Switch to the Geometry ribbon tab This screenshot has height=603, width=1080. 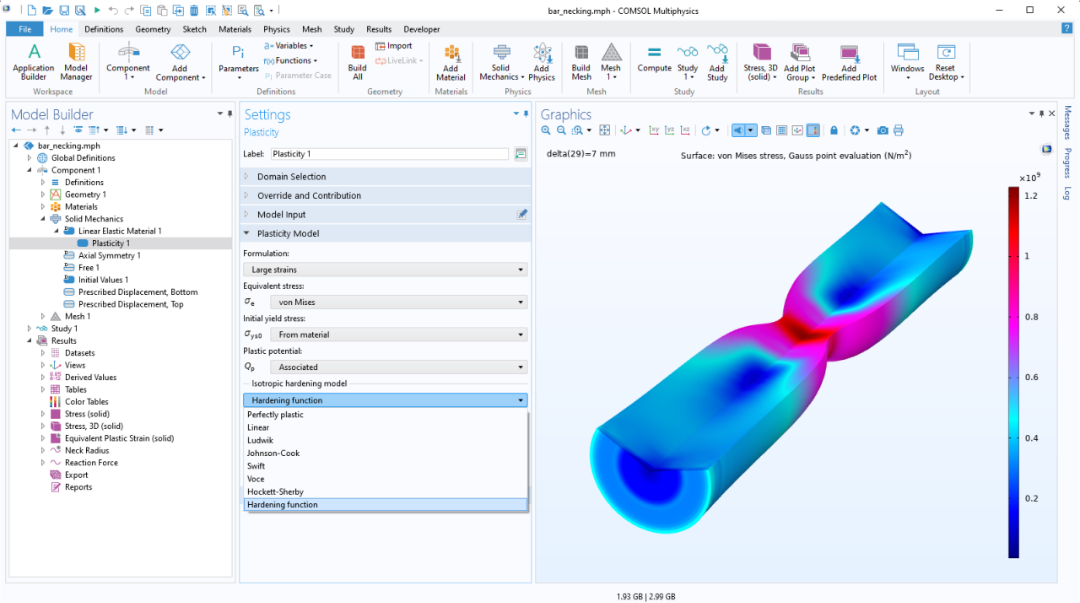tap(153, 29)
